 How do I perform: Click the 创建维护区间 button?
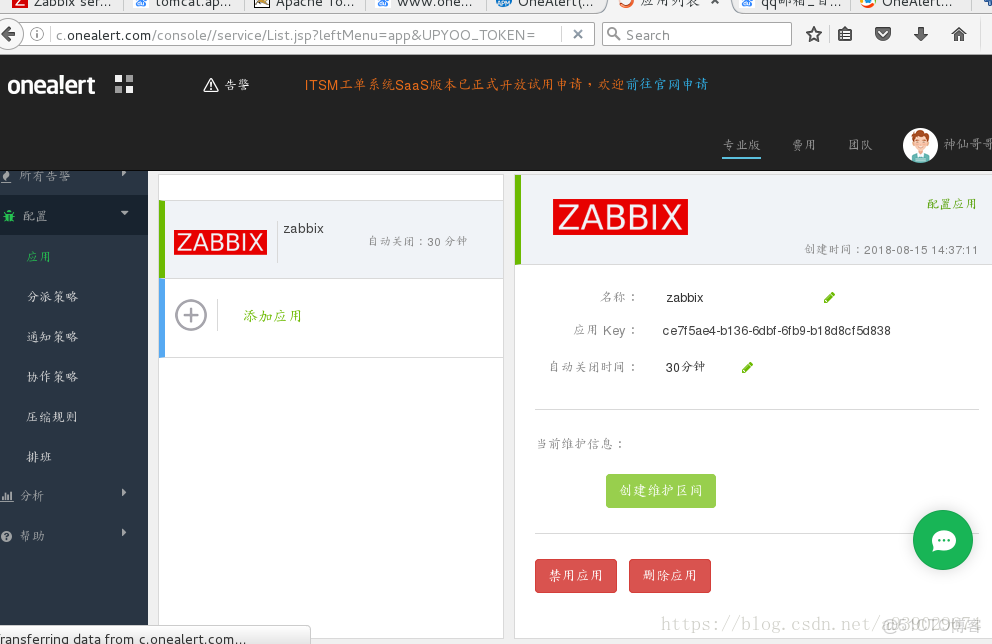tap(660, 490)
